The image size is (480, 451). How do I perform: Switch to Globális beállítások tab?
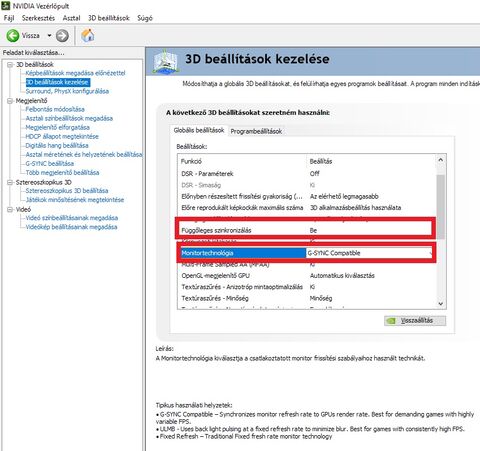click(199, 130)
